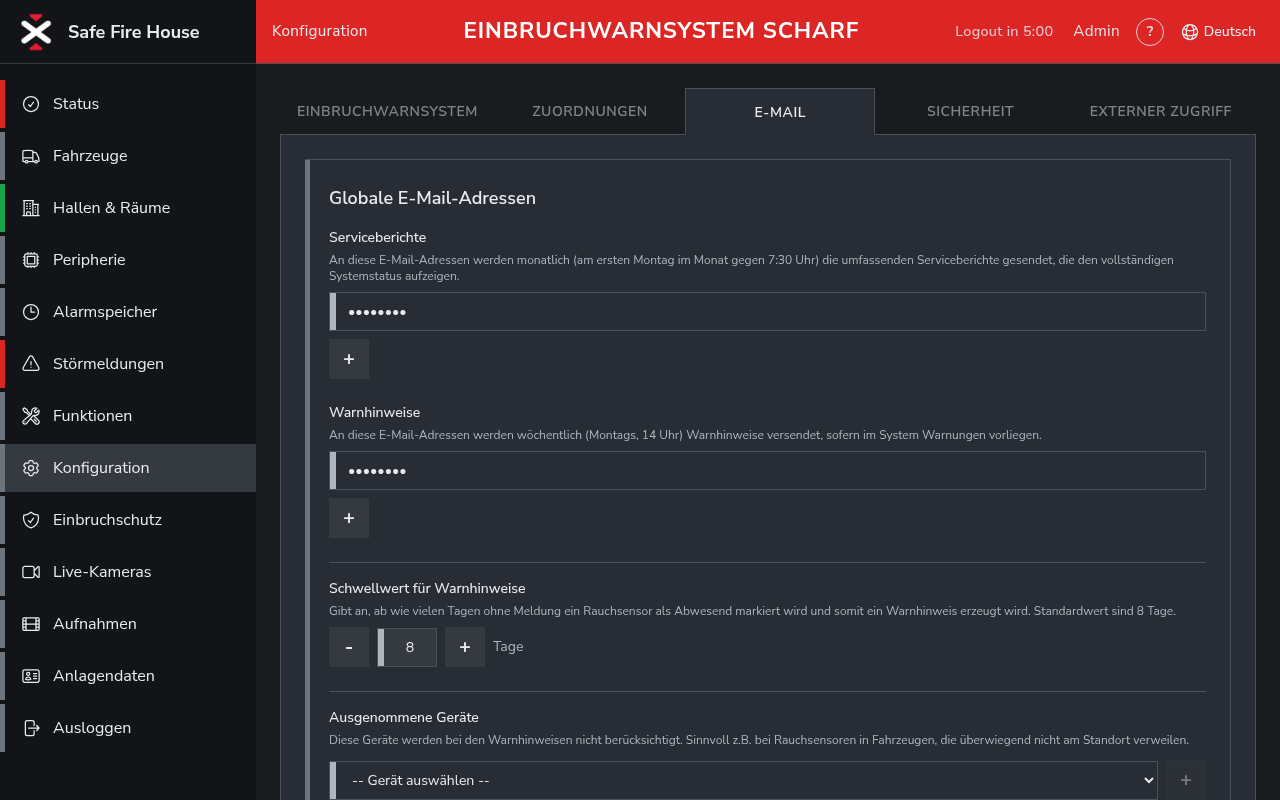1280x800 pixels.
Task: Click the Störmeldungen warning triangle icon
Action: [x=31, y=364]
